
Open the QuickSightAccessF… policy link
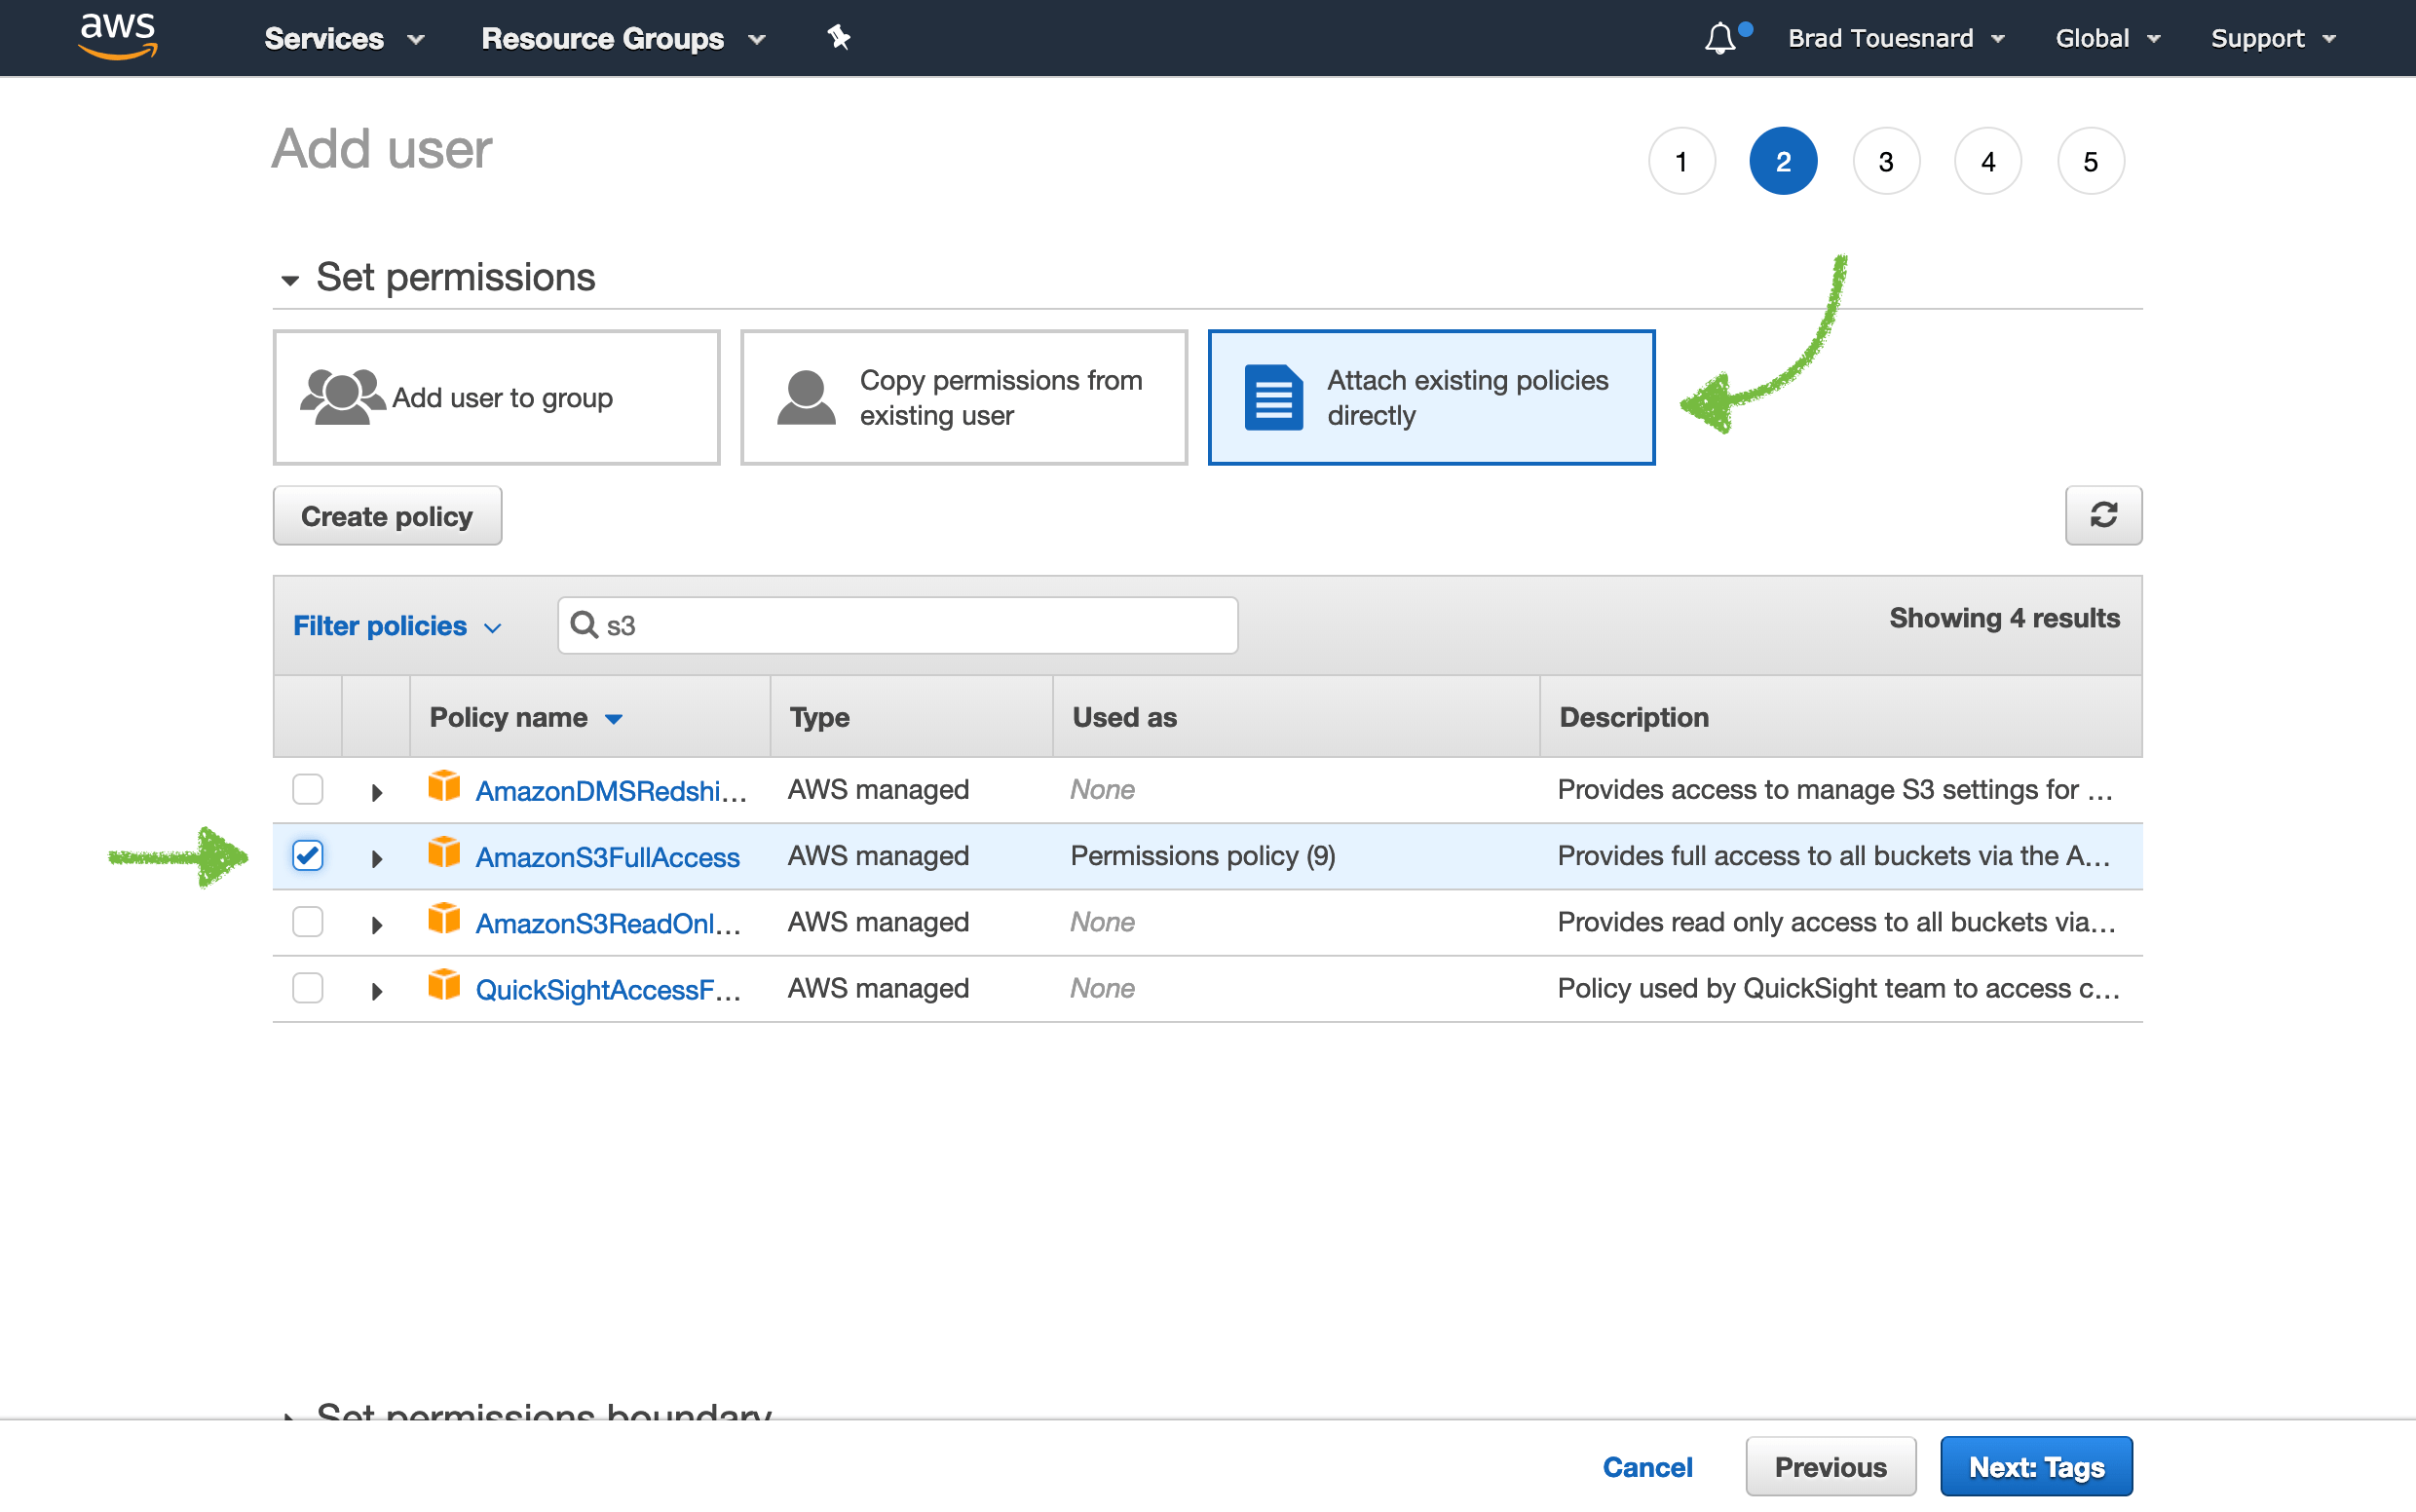[x=608, y=989]
